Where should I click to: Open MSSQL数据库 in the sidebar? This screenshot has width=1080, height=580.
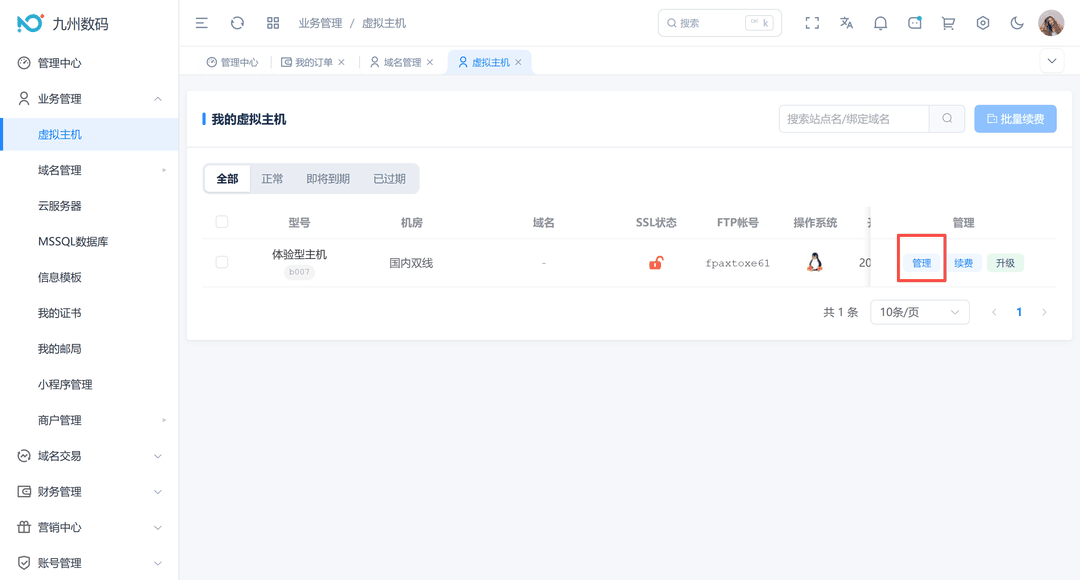click(90, 242)
